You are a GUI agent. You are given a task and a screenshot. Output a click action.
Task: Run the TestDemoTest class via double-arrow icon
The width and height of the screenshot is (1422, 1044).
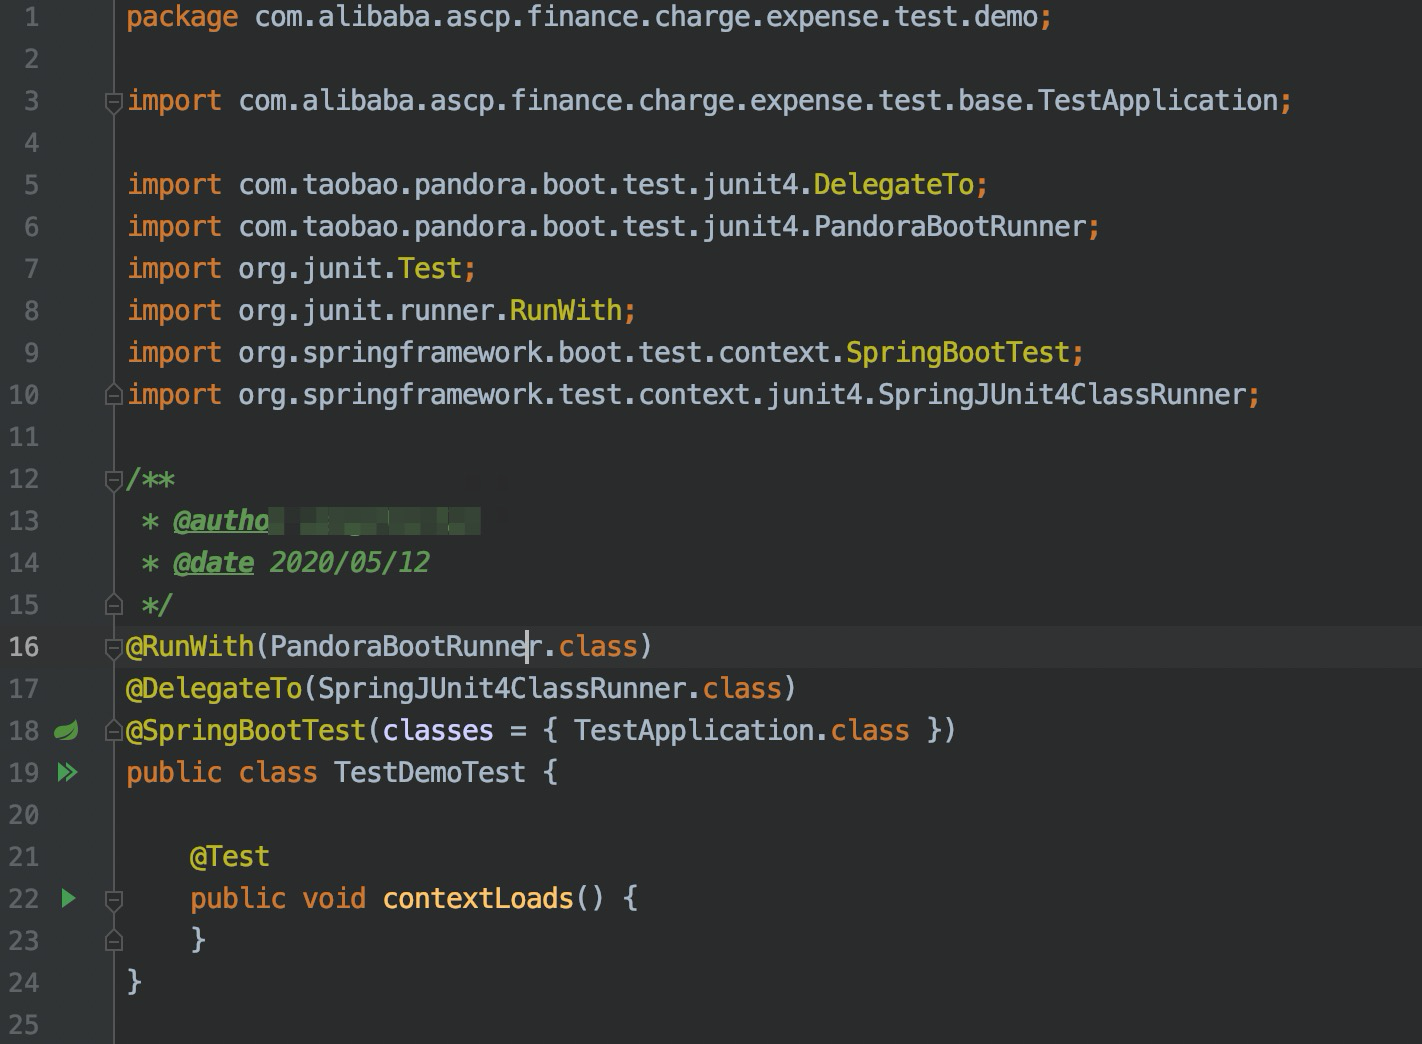67,772
